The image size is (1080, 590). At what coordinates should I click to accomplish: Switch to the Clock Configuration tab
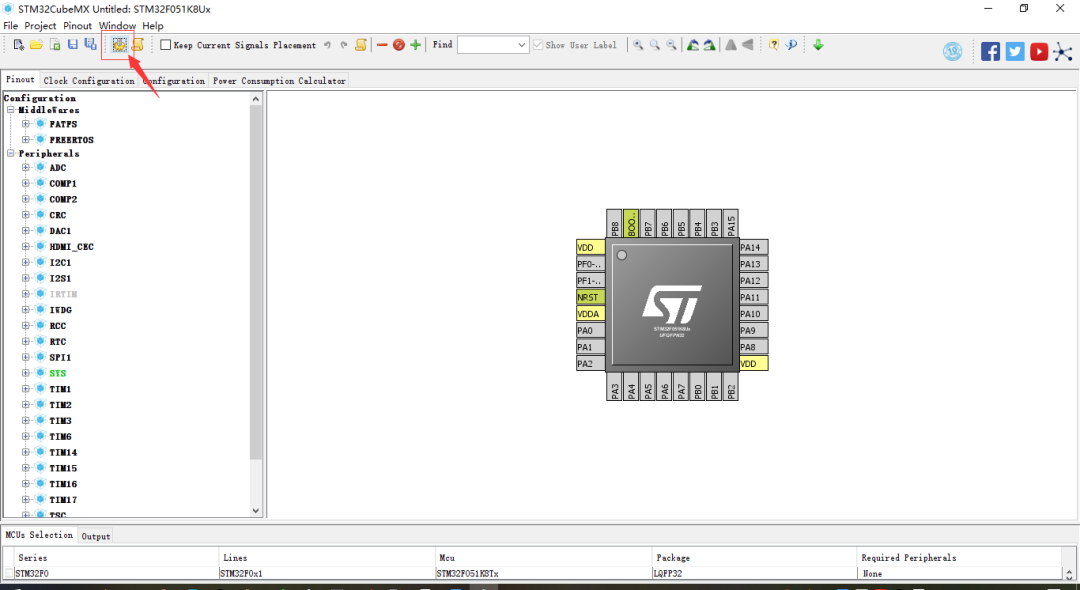pyautogui.click(x=89, y=81)
